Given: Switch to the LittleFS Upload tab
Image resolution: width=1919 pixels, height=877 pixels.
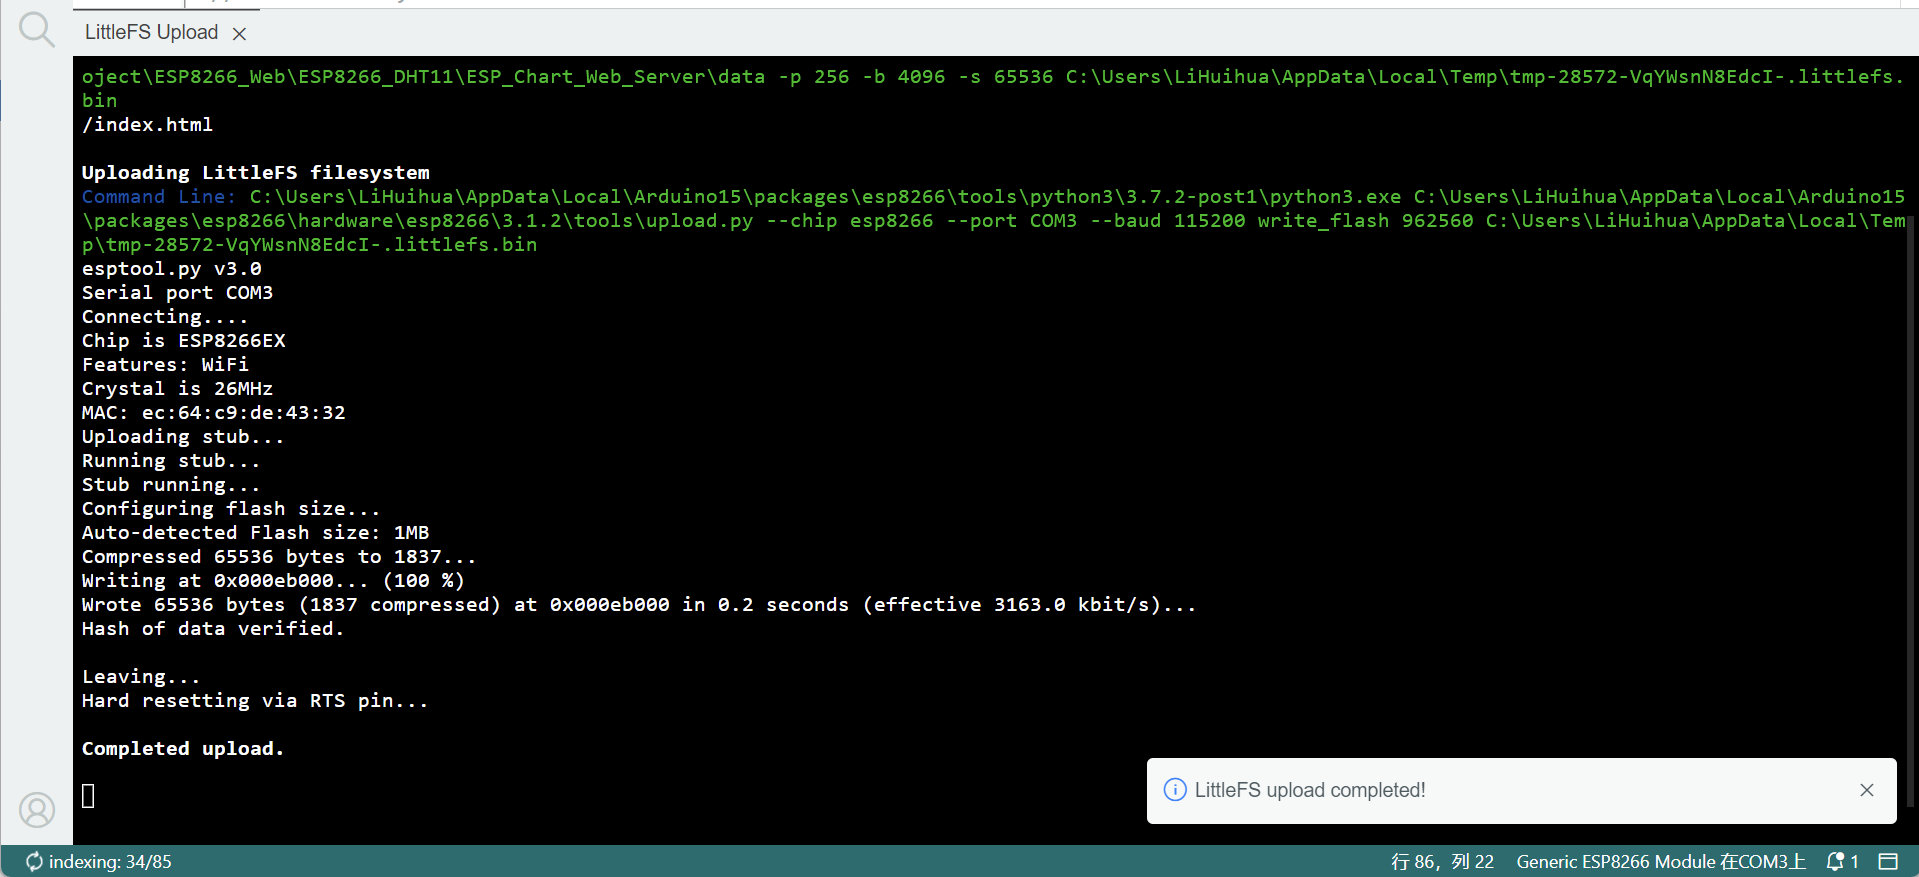Looking at the screenshot, I should point(151,33).
